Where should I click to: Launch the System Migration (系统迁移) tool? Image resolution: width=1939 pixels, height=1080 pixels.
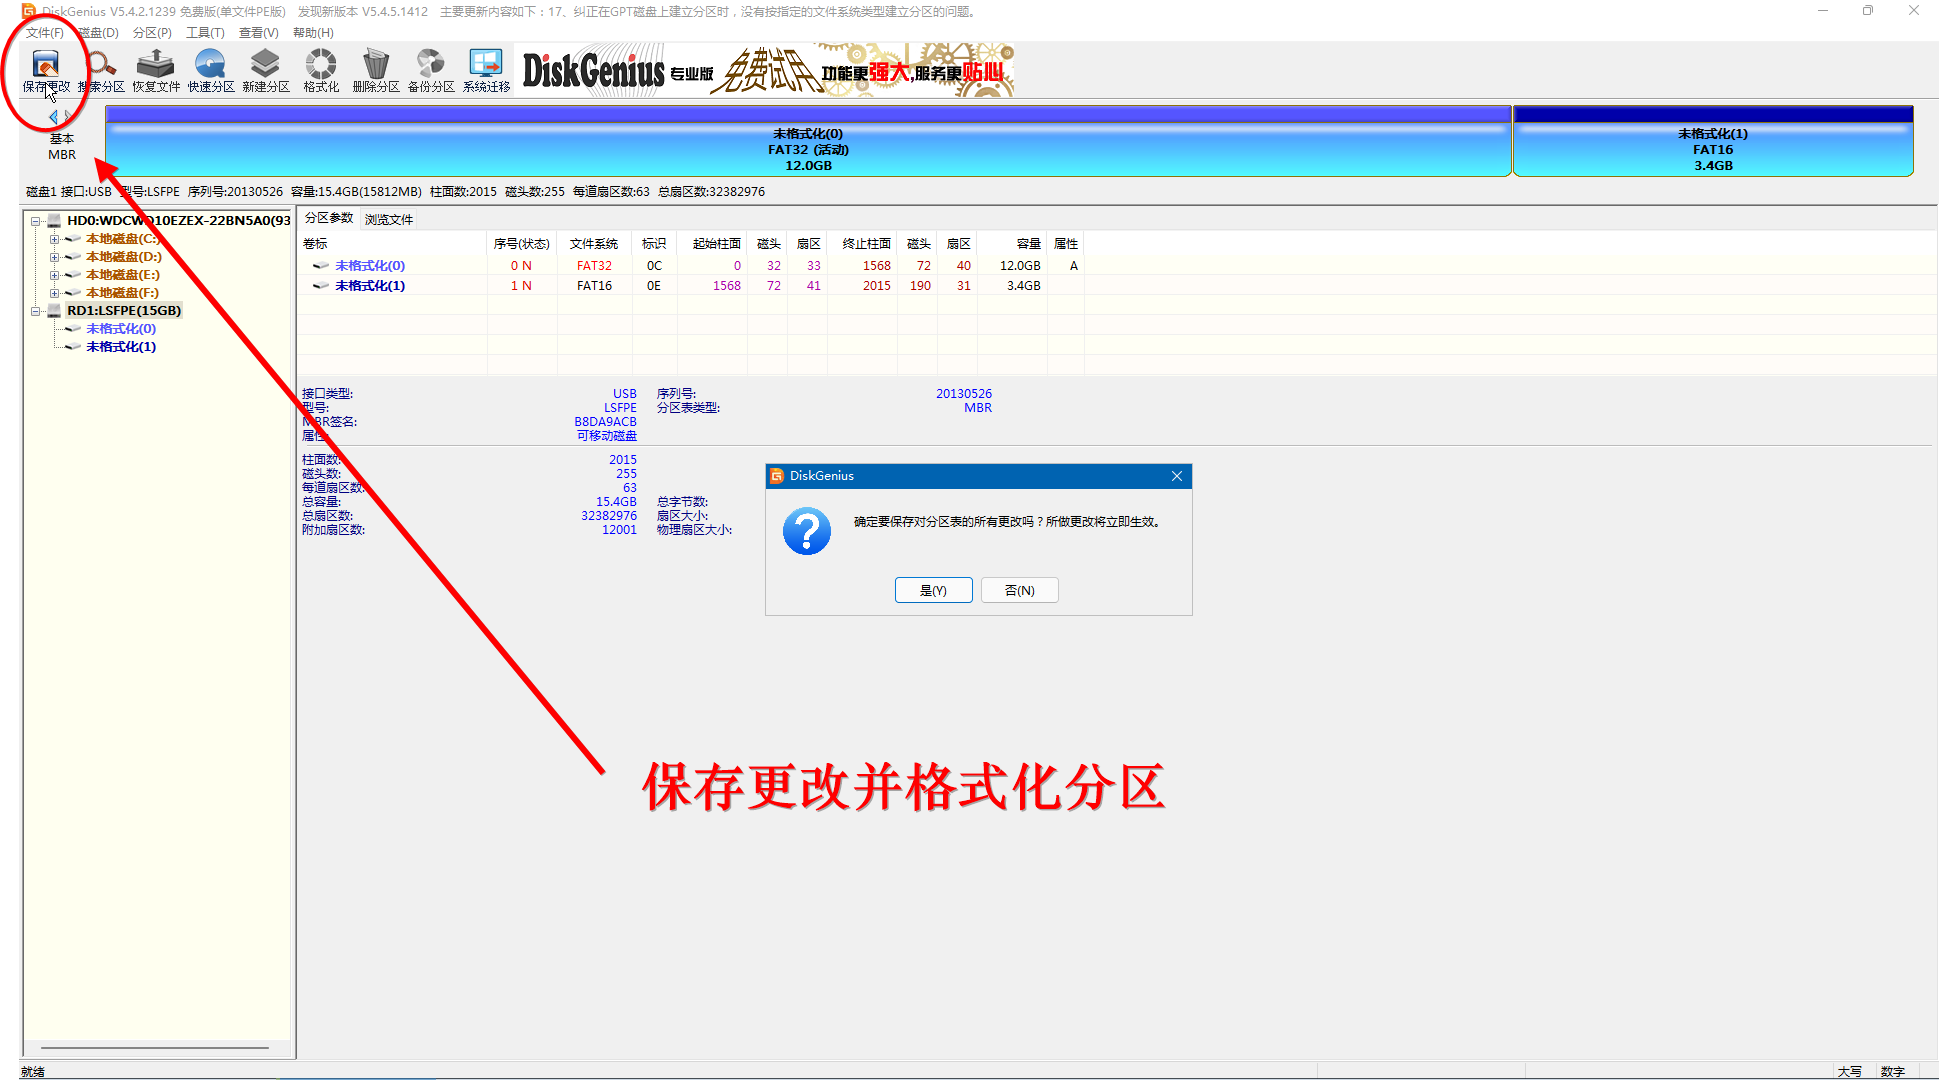(x=486, y=71)
